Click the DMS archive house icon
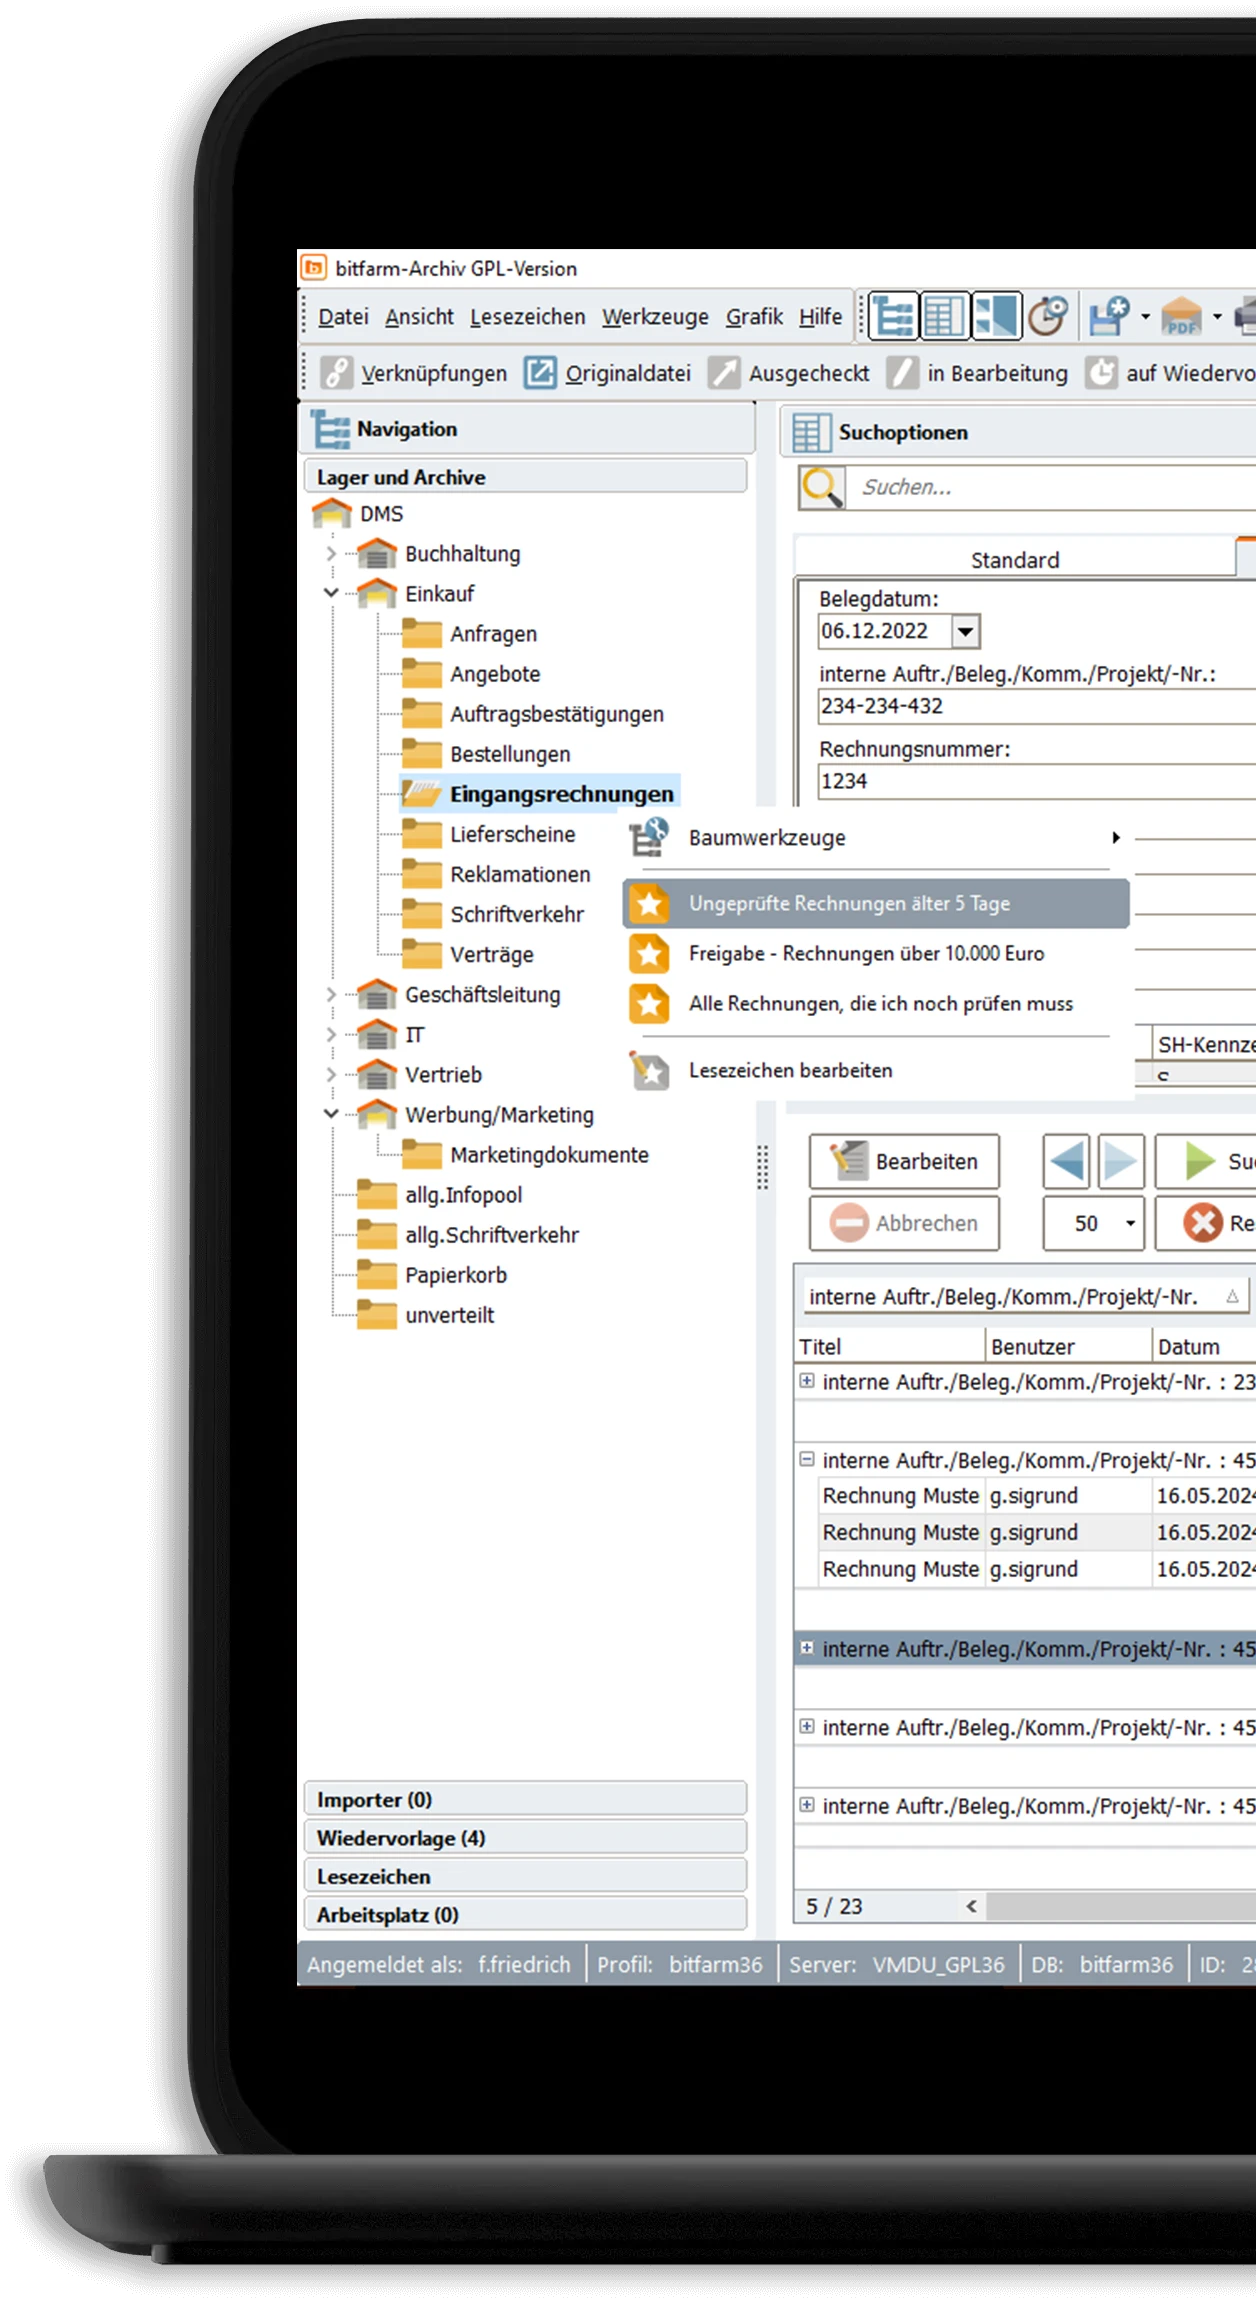Image resolution: width=1256 pixels, height=2300 pixels. click(x=332, y=514)
